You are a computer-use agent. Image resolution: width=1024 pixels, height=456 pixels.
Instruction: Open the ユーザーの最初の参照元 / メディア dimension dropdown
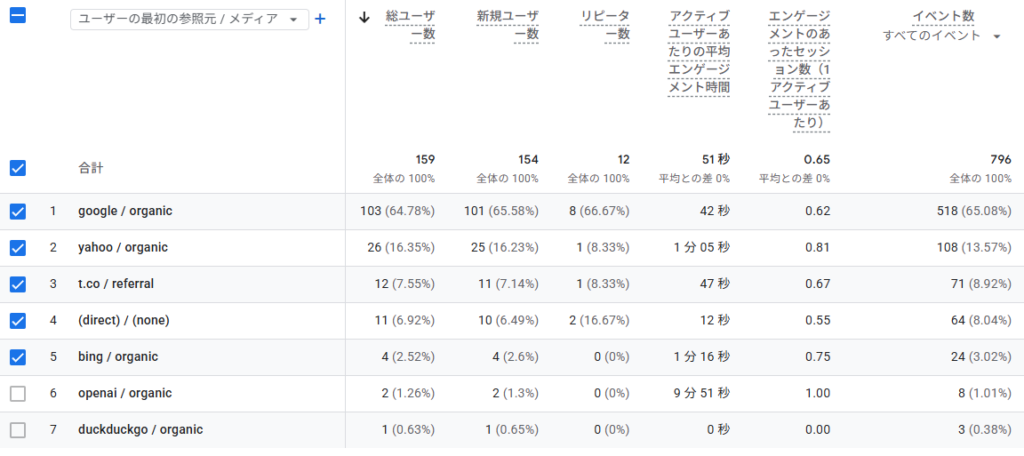point(189,20)
